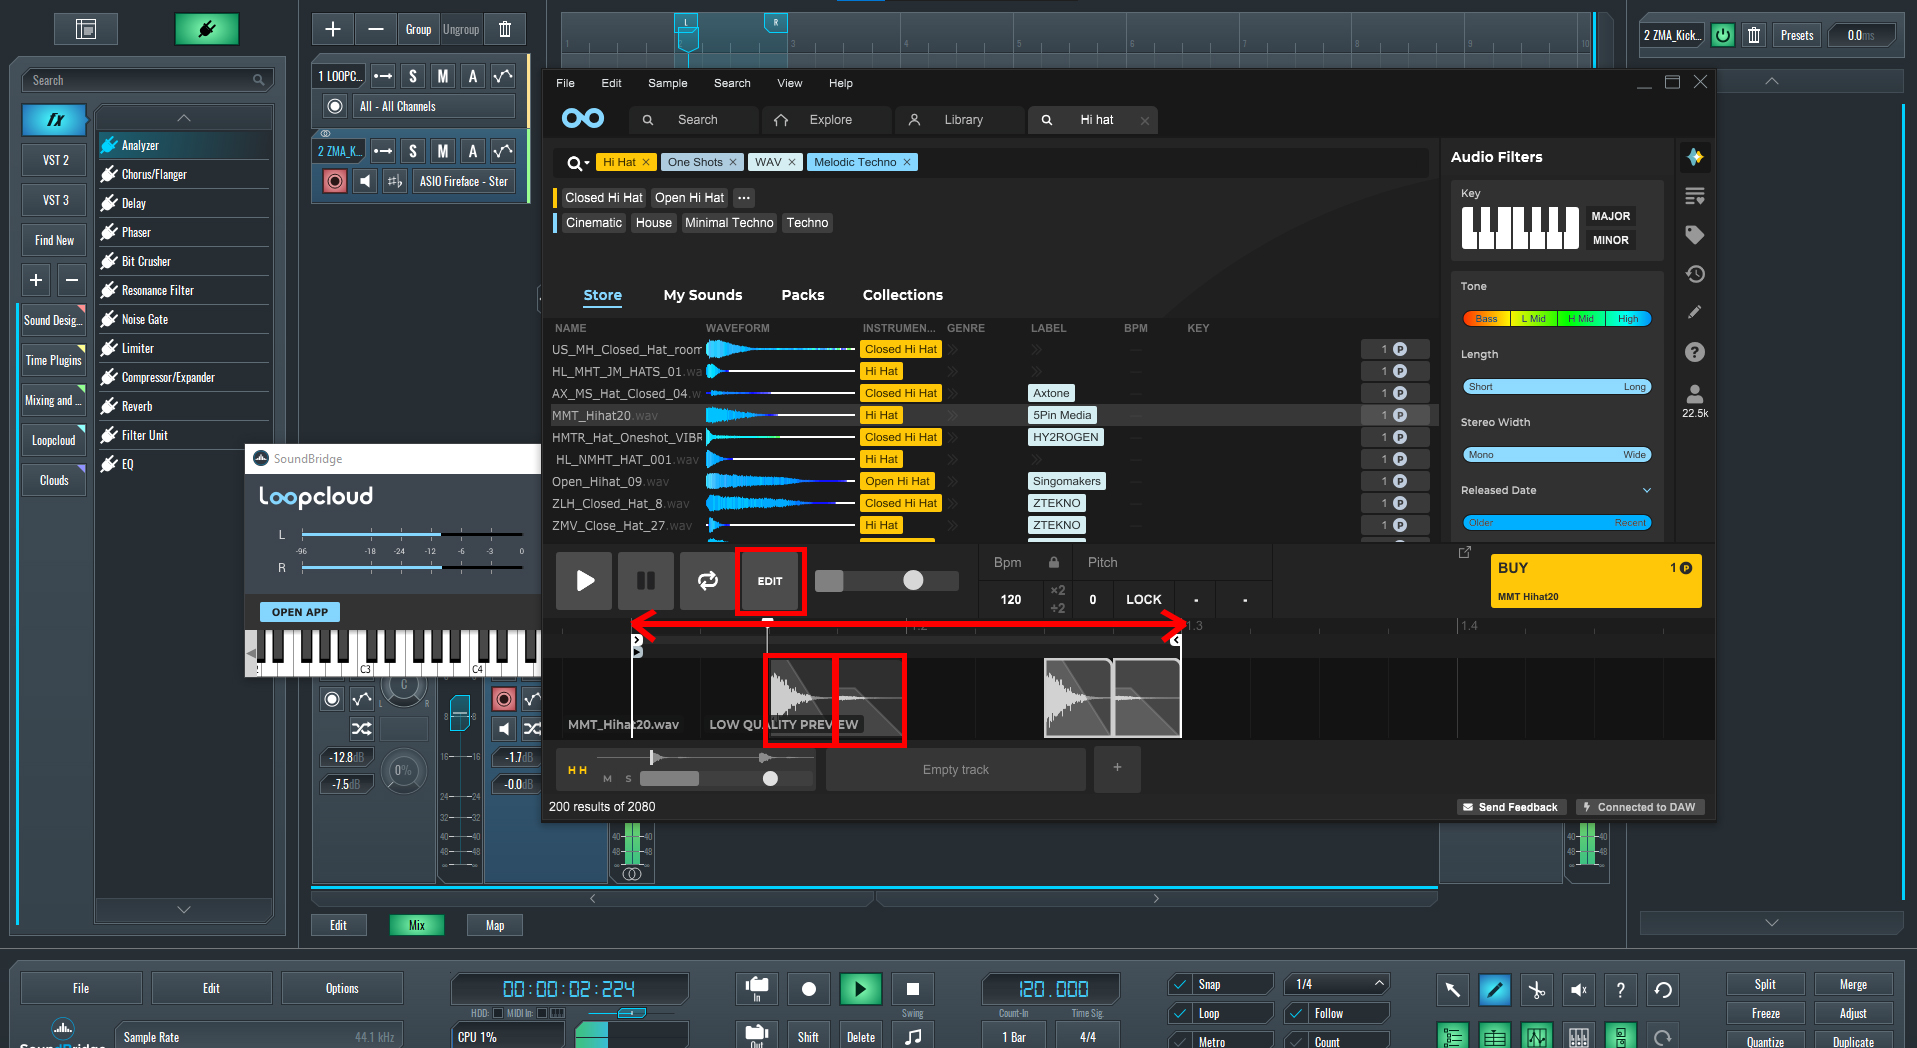This screenshot has height=1048, width=1917.
Task: Open the Sample menu in Loopcloud
Action: click(x=667, y=83)
